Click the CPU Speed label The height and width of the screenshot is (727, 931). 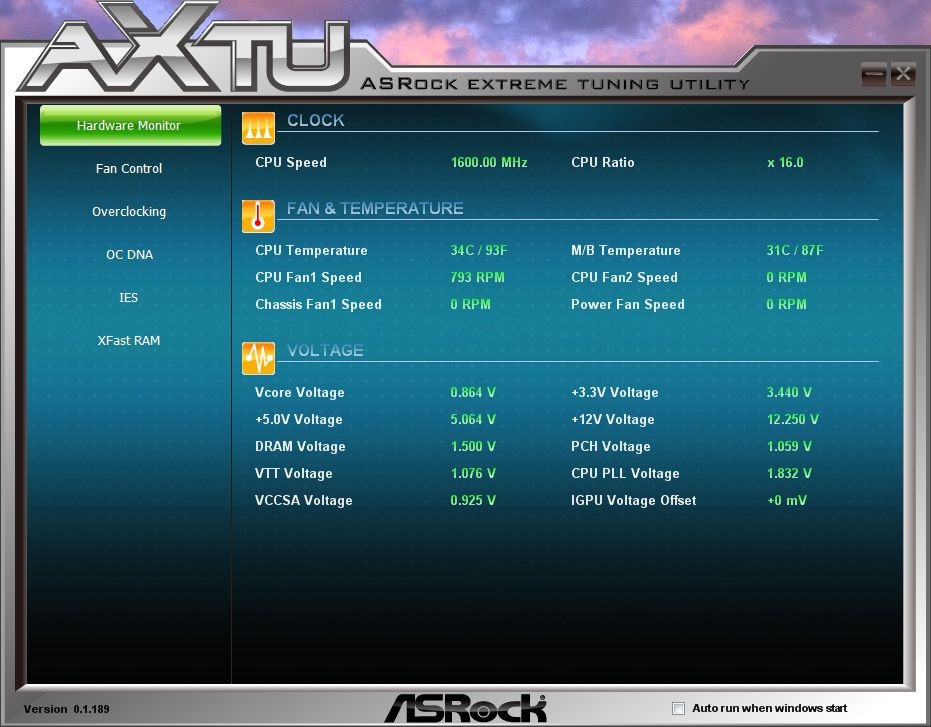coord(291,163)
